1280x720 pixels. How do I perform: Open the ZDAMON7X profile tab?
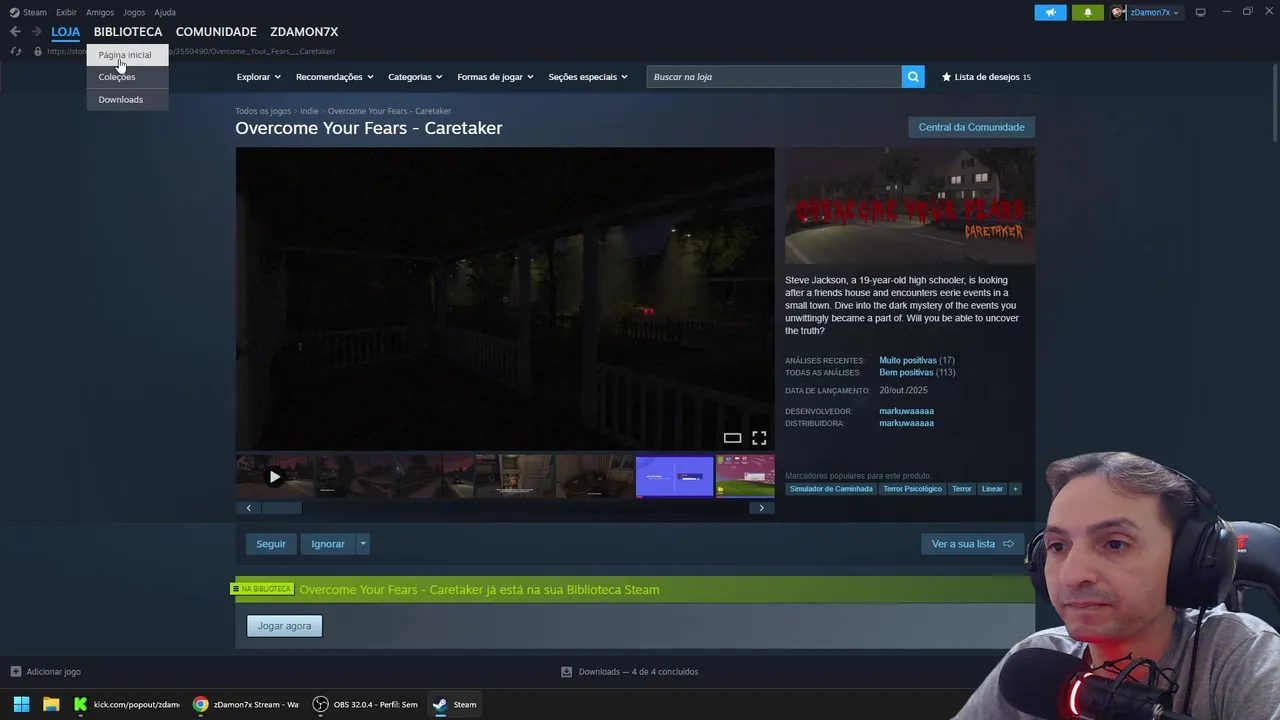click(x=304, y=32)
